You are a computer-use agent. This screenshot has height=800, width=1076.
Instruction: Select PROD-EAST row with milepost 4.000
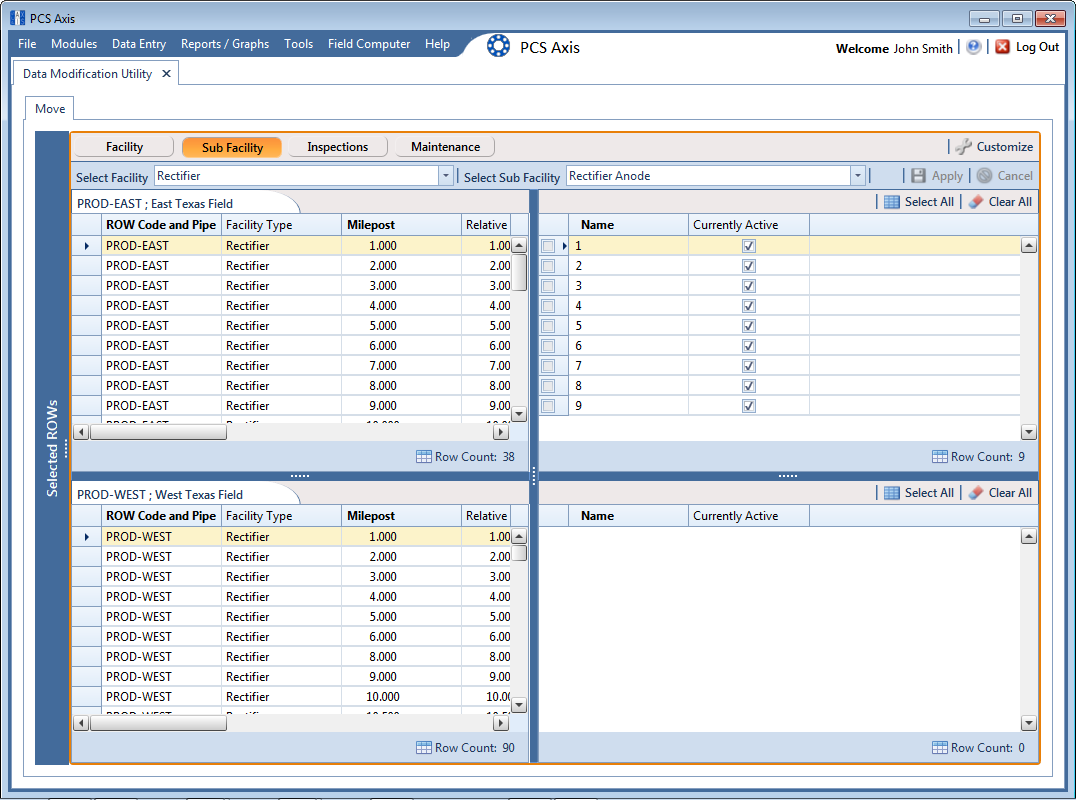[x=292, y=306]
